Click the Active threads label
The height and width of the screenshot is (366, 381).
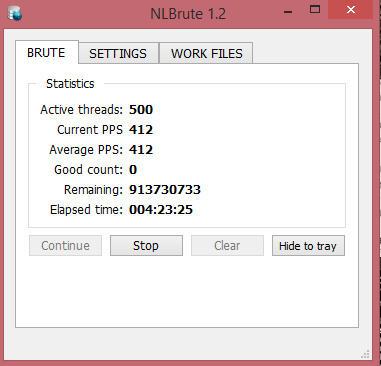(x=82, y=110)
